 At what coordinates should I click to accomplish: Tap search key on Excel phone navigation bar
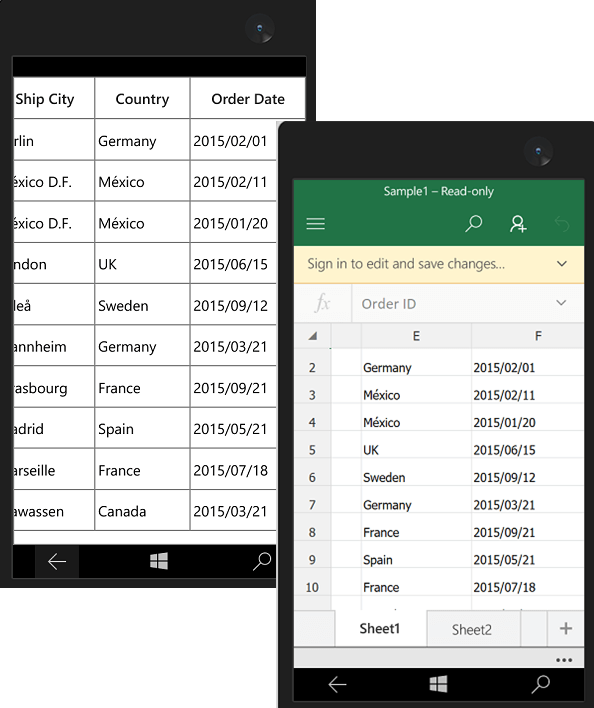pyautogui.click(x=540, y=684)
